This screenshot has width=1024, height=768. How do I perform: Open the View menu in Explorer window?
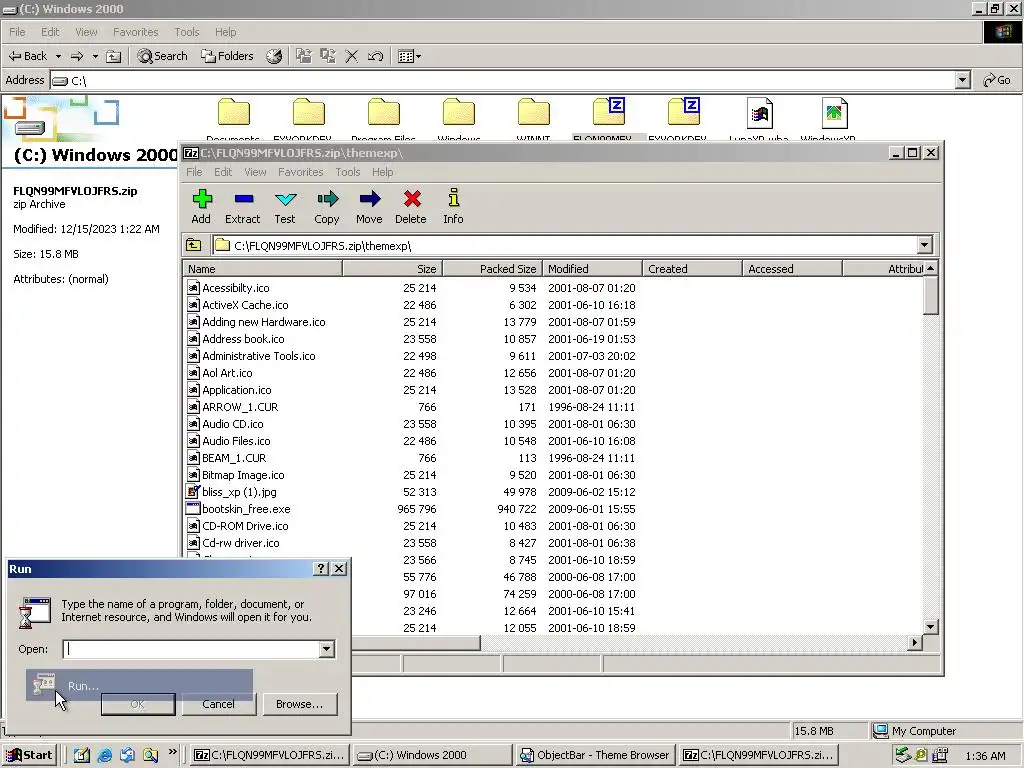tap(86, 32)
